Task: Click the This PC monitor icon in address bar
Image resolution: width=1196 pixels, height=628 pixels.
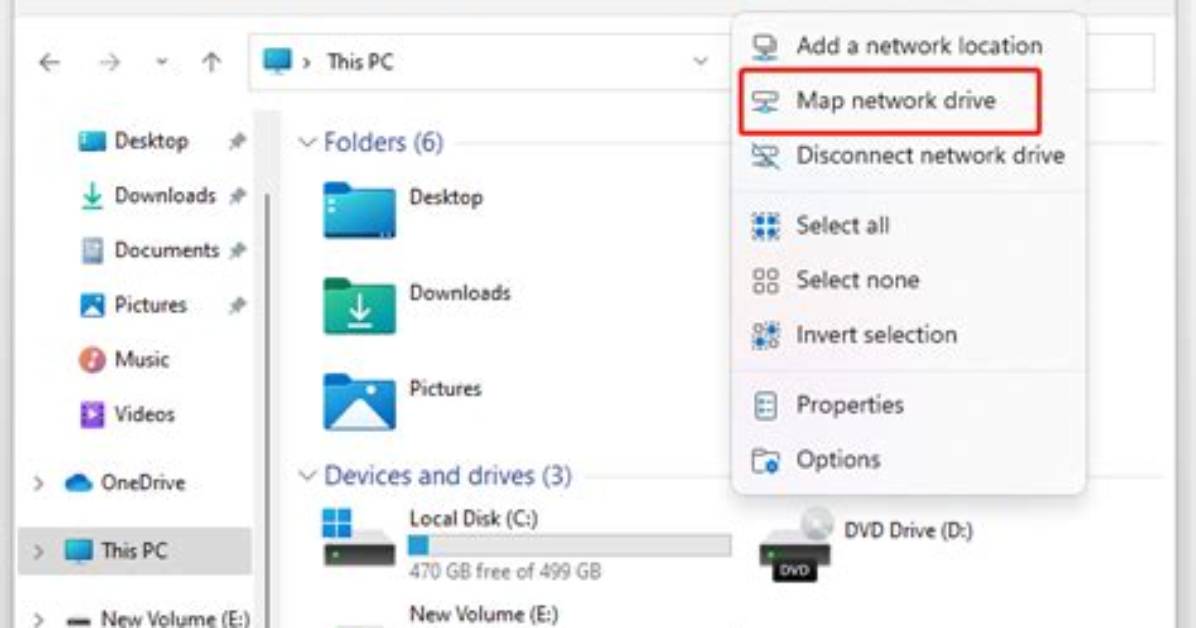Action: (277, 61)
